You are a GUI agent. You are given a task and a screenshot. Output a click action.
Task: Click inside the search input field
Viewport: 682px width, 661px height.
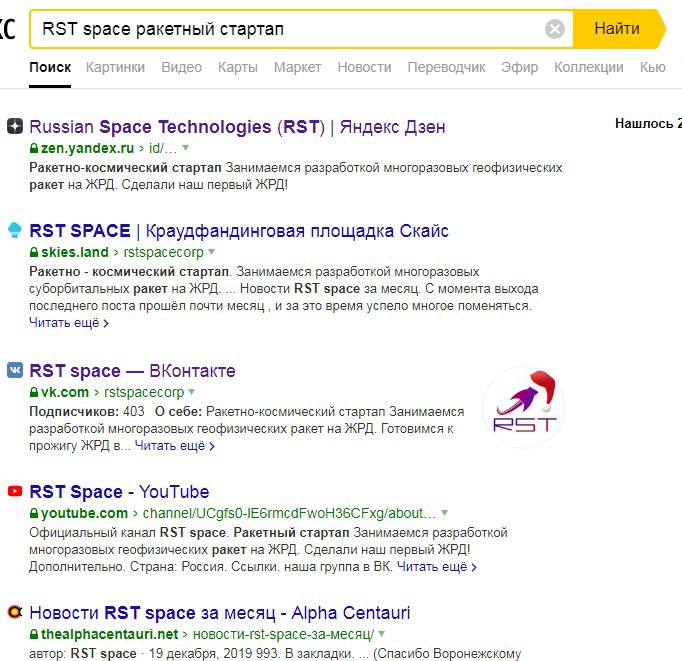tap(287, 29)
